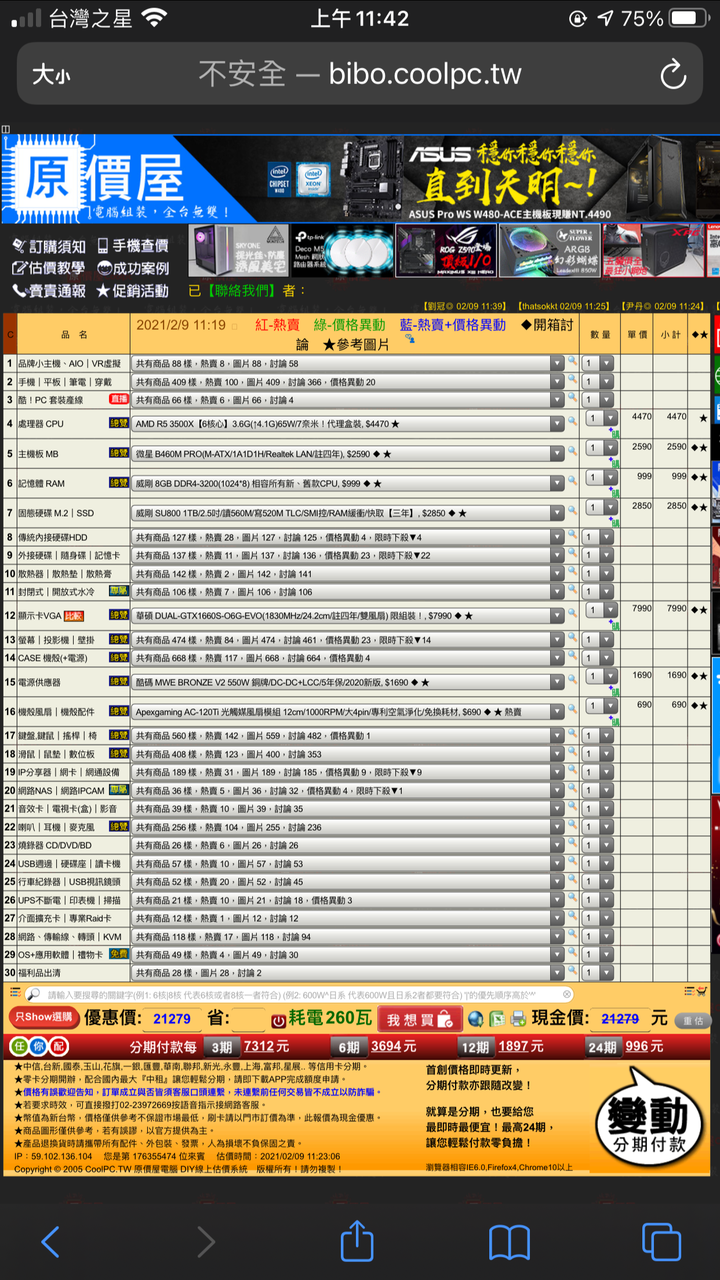Open 賣貴通報 menu link
The height and width of the screenshot is (1280, 720).
click(48, 291)
